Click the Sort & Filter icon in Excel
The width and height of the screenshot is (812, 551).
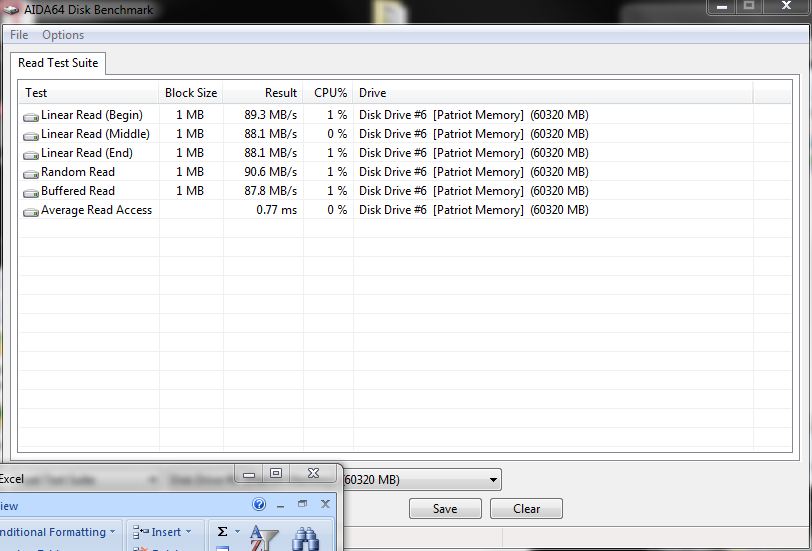click(263, 538)
